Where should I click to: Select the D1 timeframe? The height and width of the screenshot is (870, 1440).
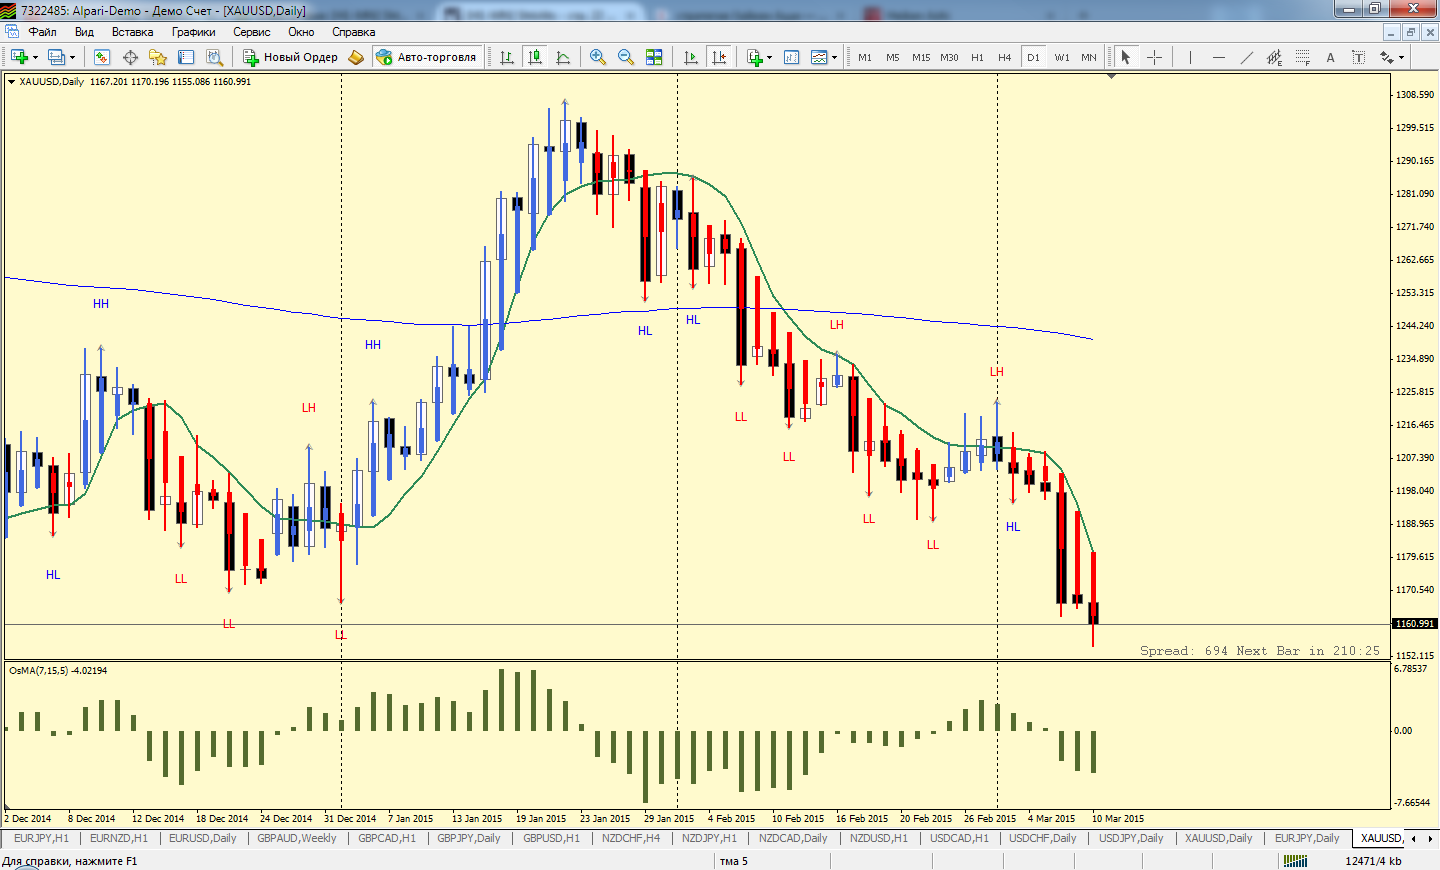1033,57
